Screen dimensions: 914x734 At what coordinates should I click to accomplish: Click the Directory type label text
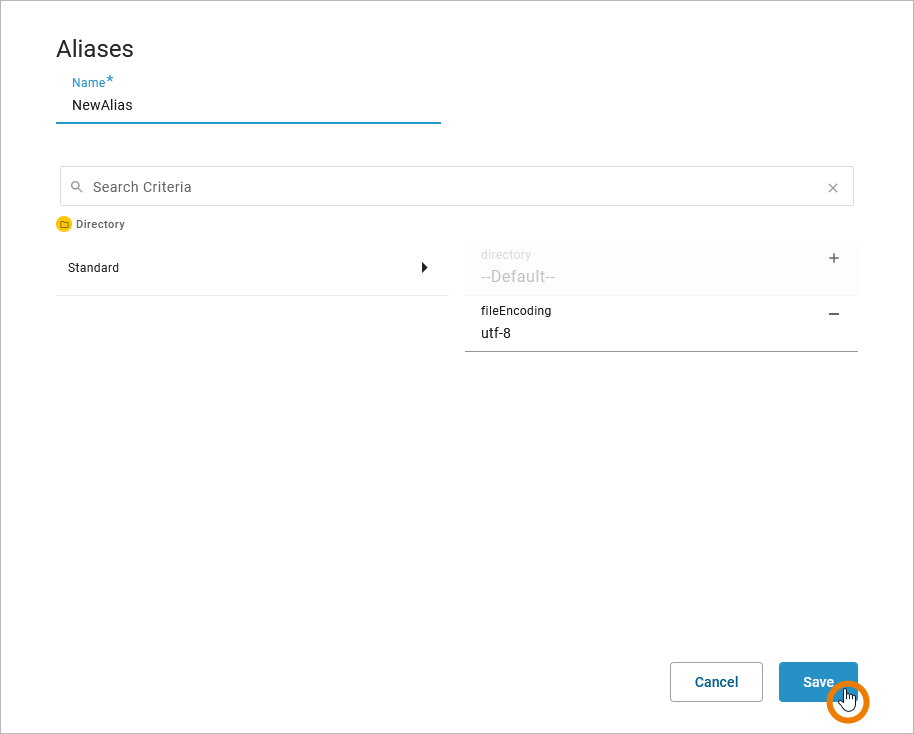100,225
